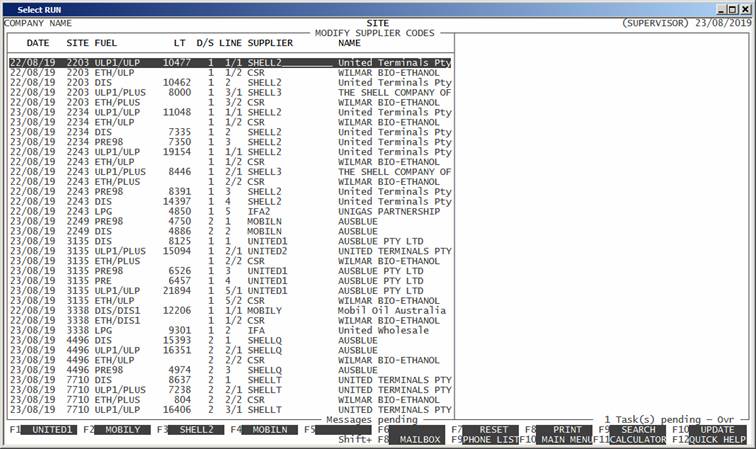Select site 4496 PRE98 row with LT 4974

coord(230,370)
